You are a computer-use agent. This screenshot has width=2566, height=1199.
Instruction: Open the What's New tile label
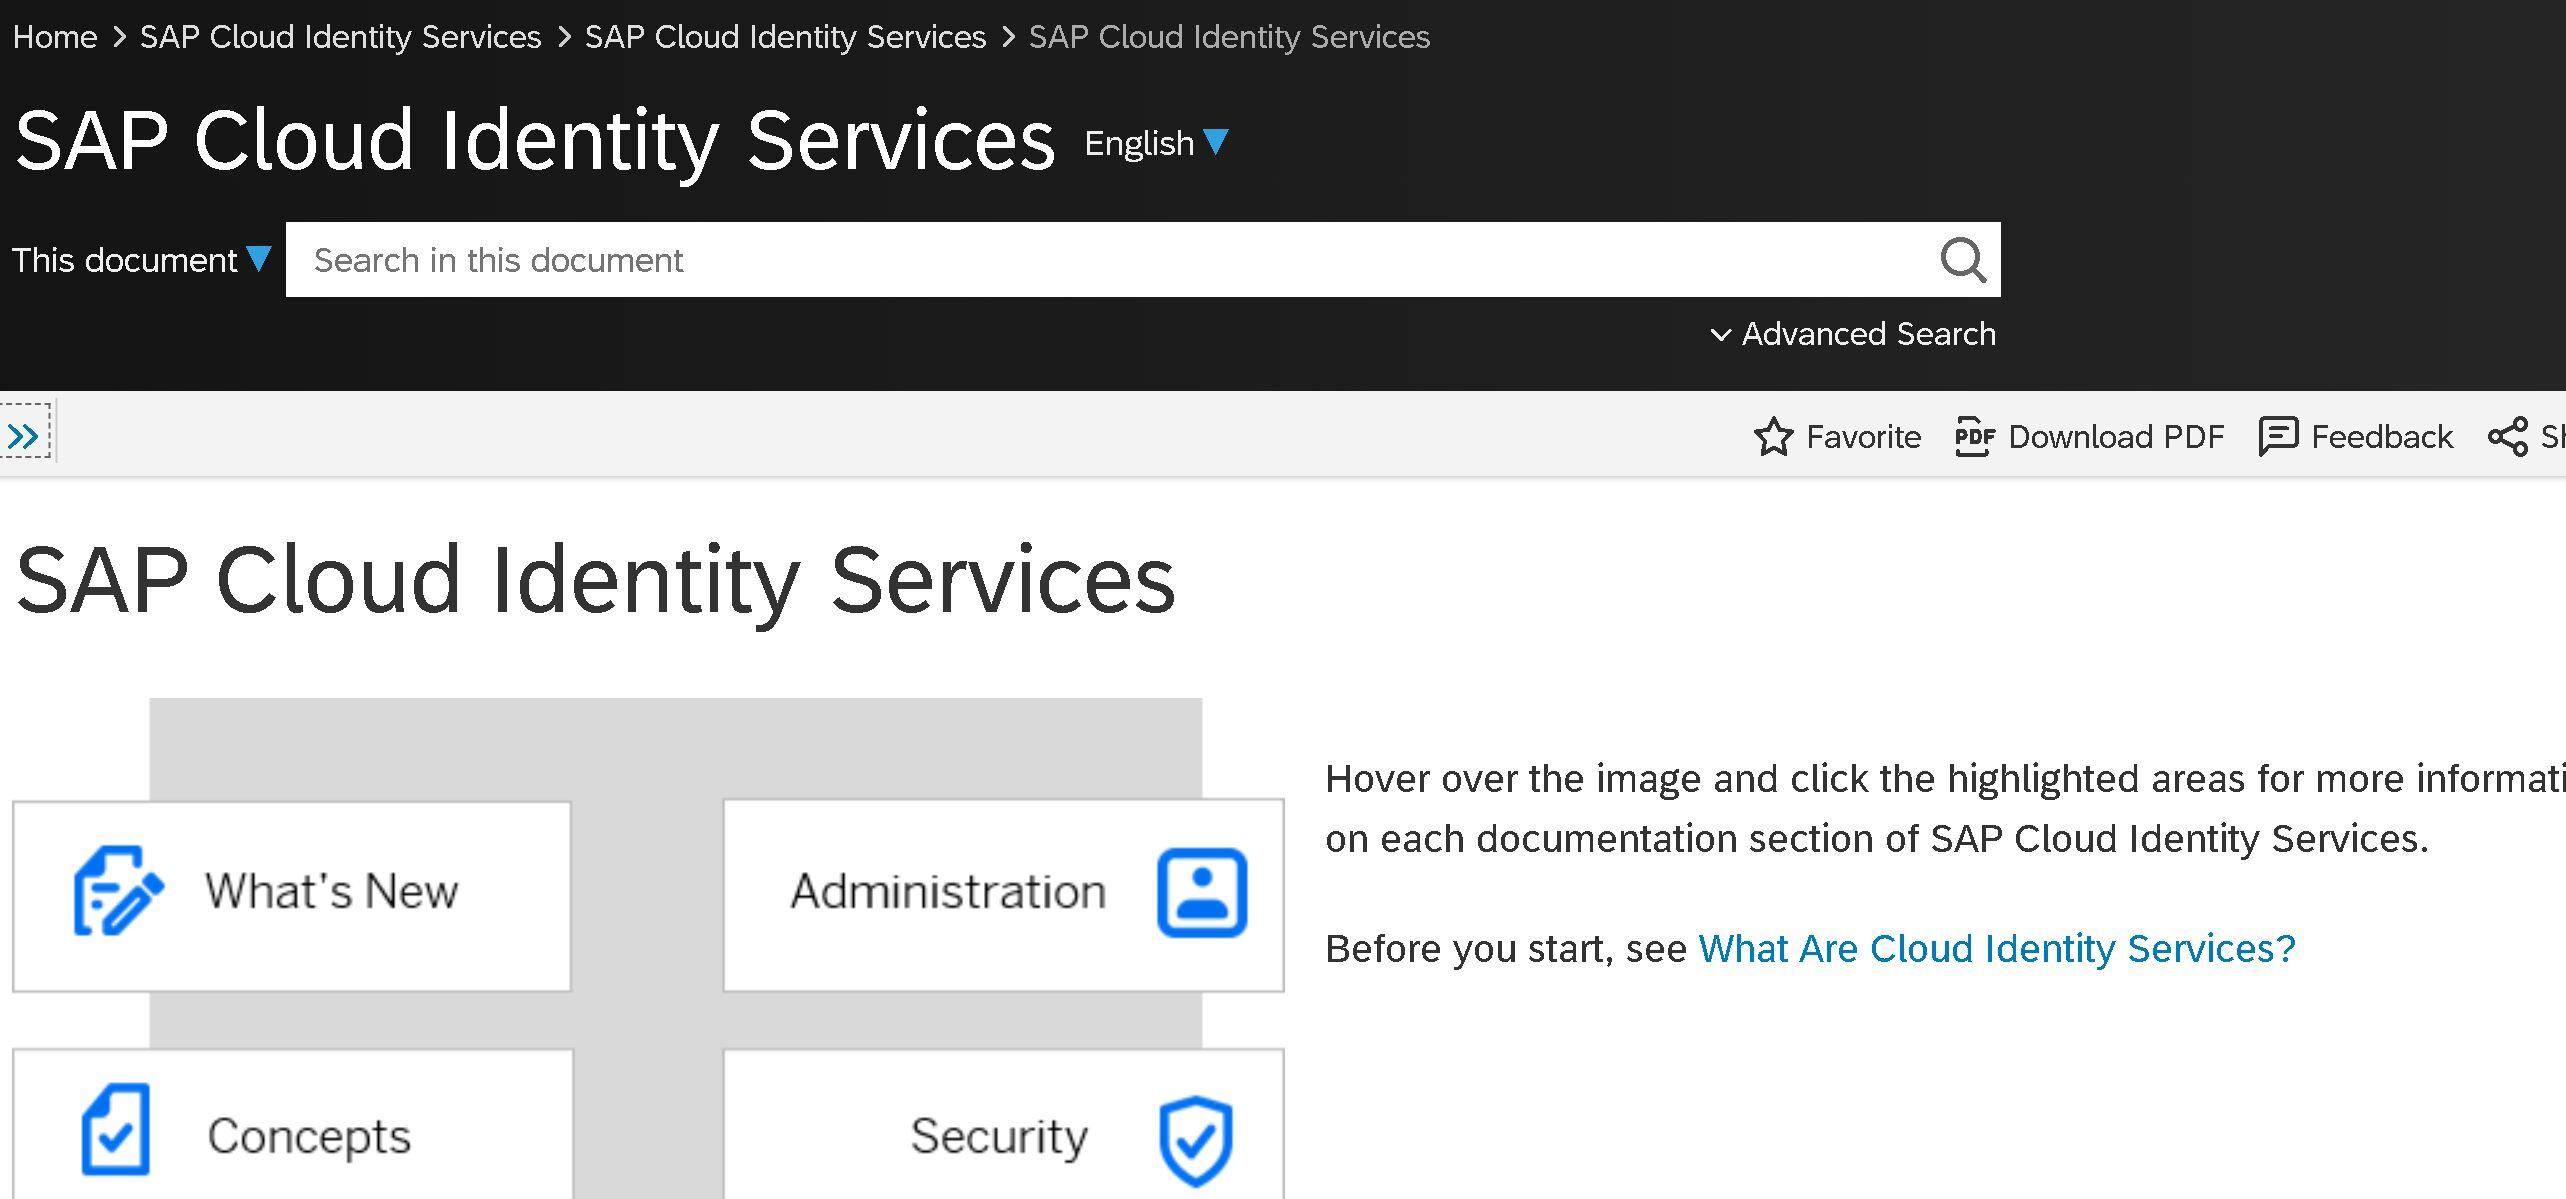click(332, 891)
